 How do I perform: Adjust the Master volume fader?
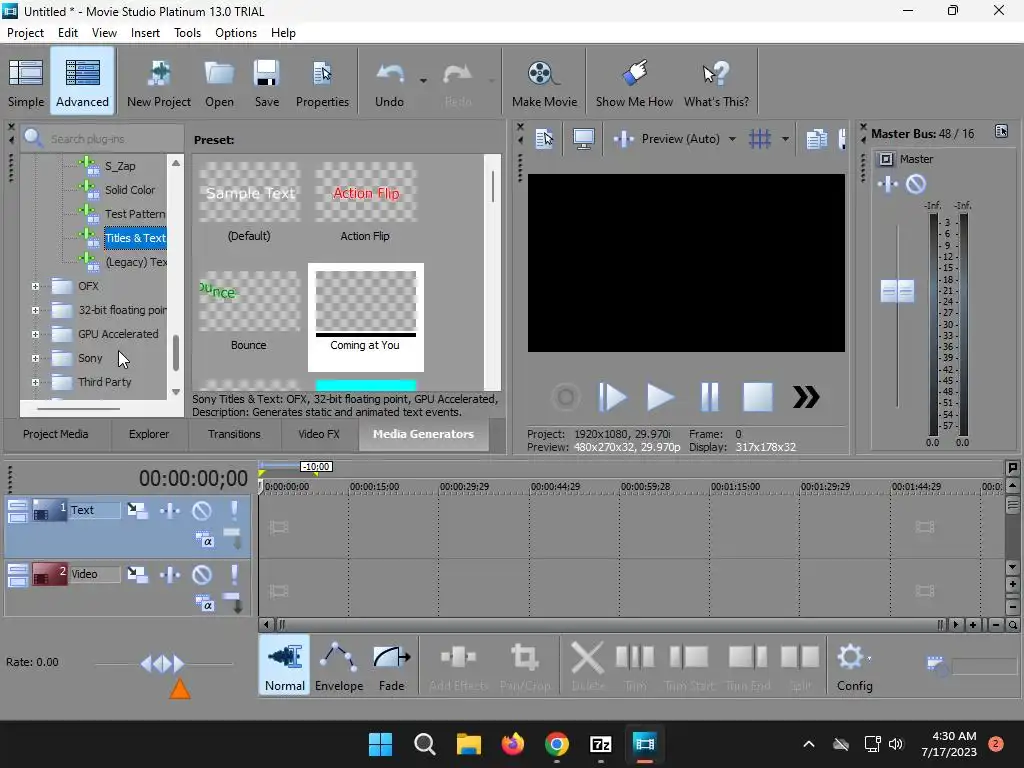tap(897, 291)
